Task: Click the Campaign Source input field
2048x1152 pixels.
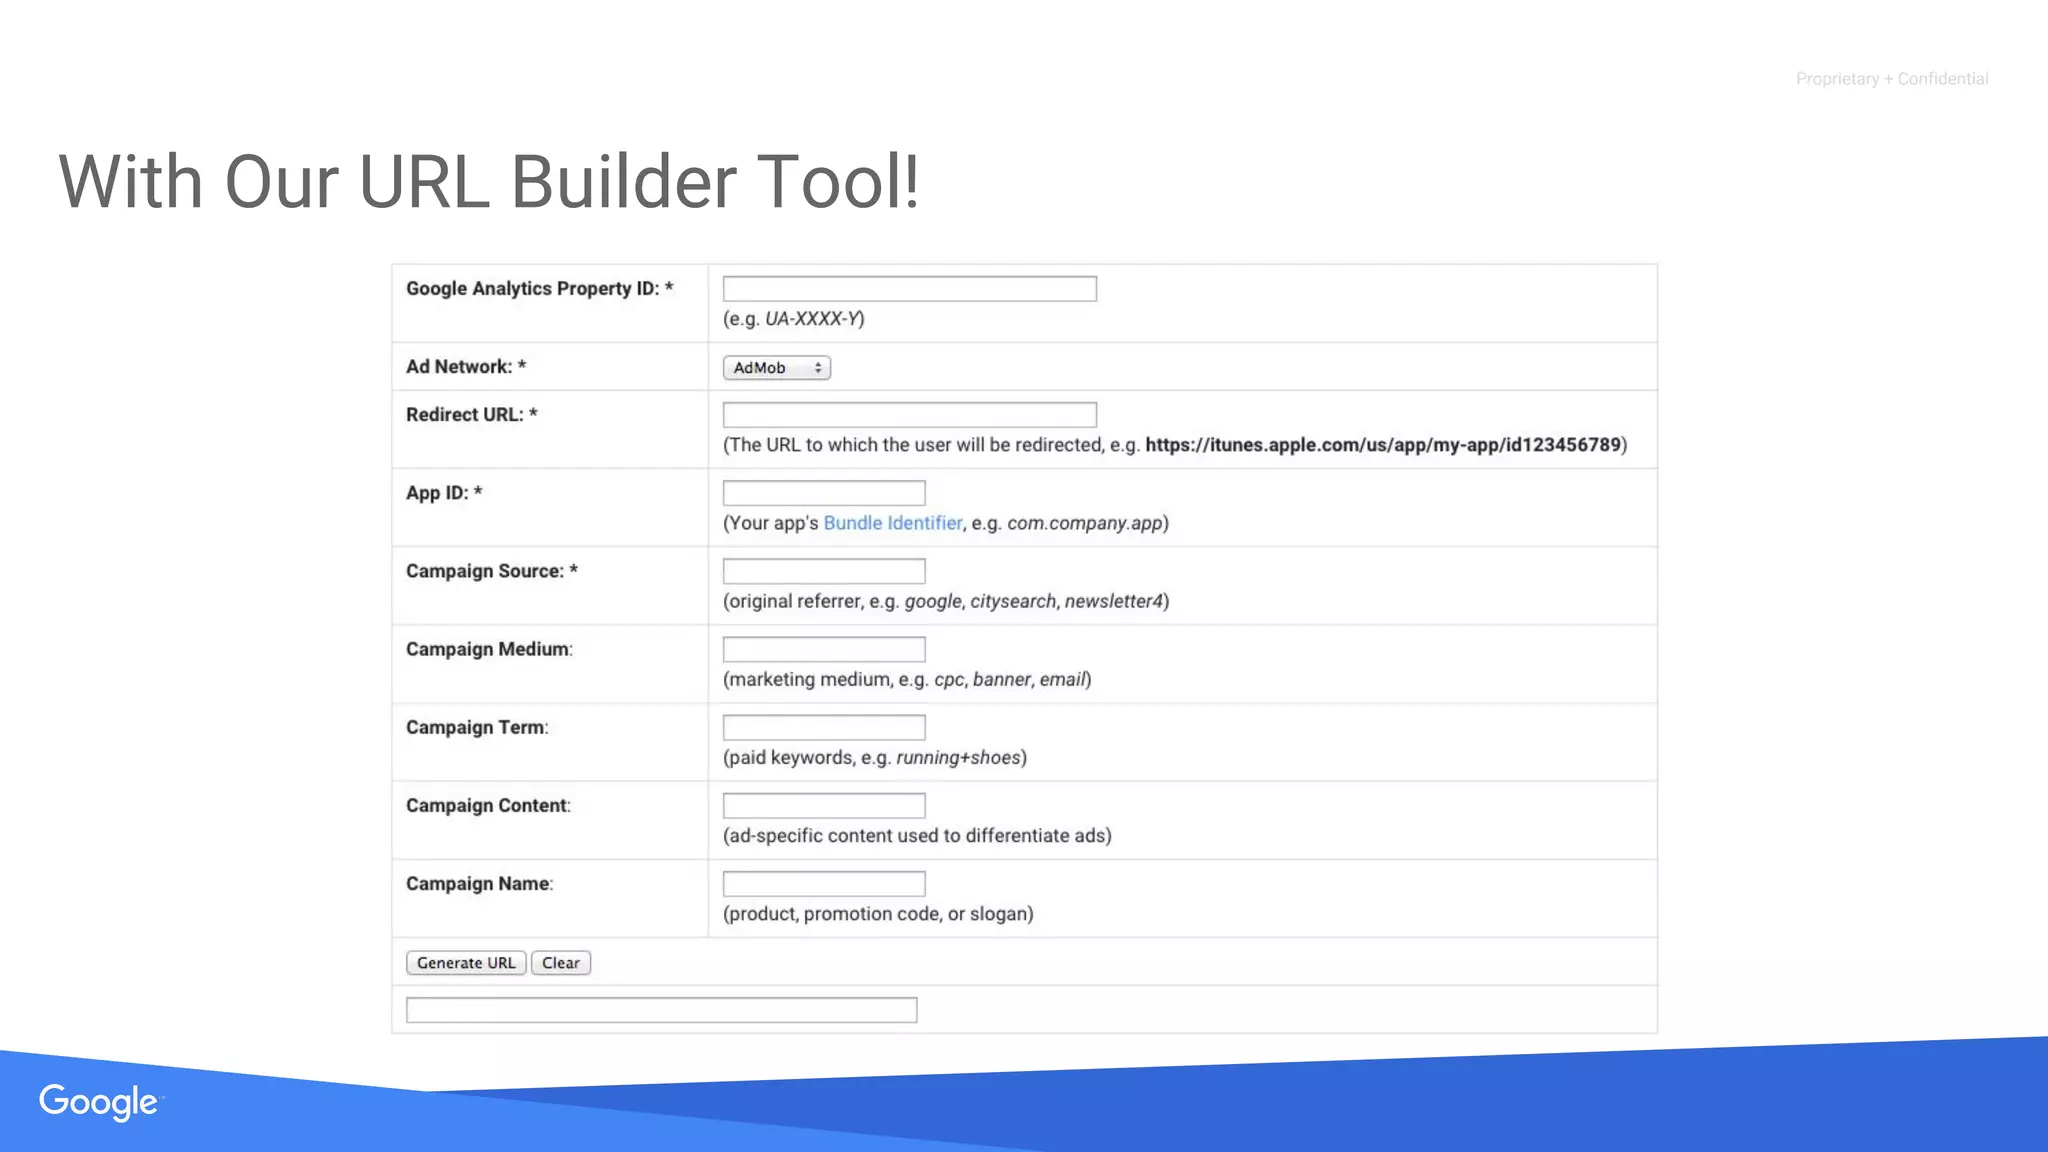Action: (824, 571)
